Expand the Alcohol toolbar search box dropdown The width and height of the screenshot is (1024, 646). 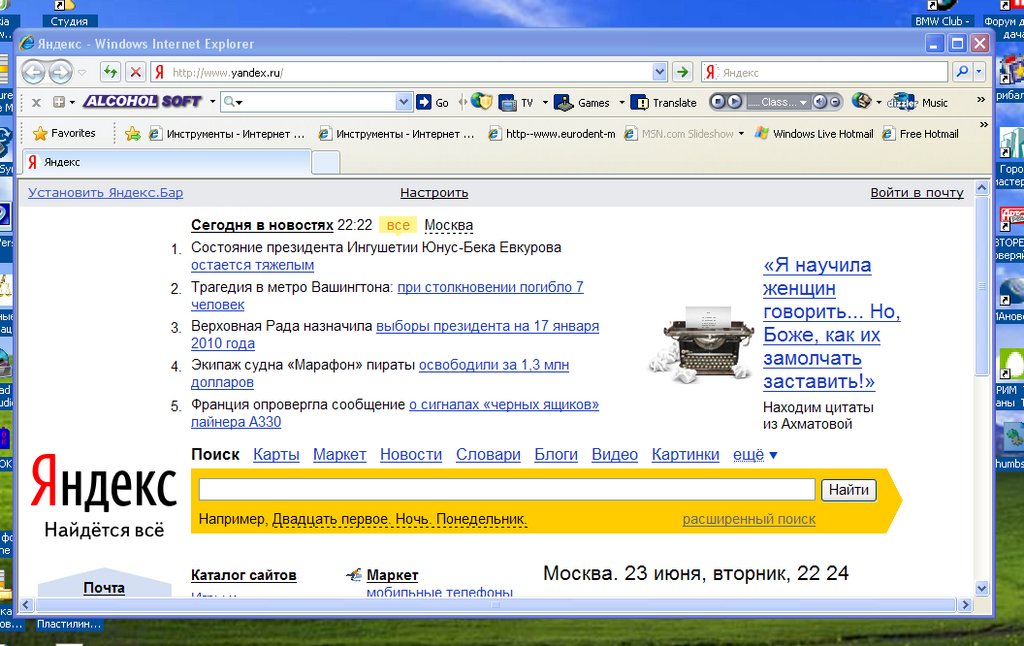pos(404,102)
